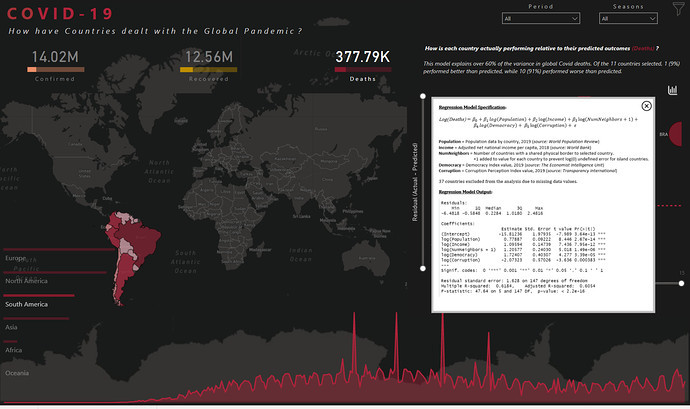
Task: Select the Oceania continent filter
Action: coord(17,373)
